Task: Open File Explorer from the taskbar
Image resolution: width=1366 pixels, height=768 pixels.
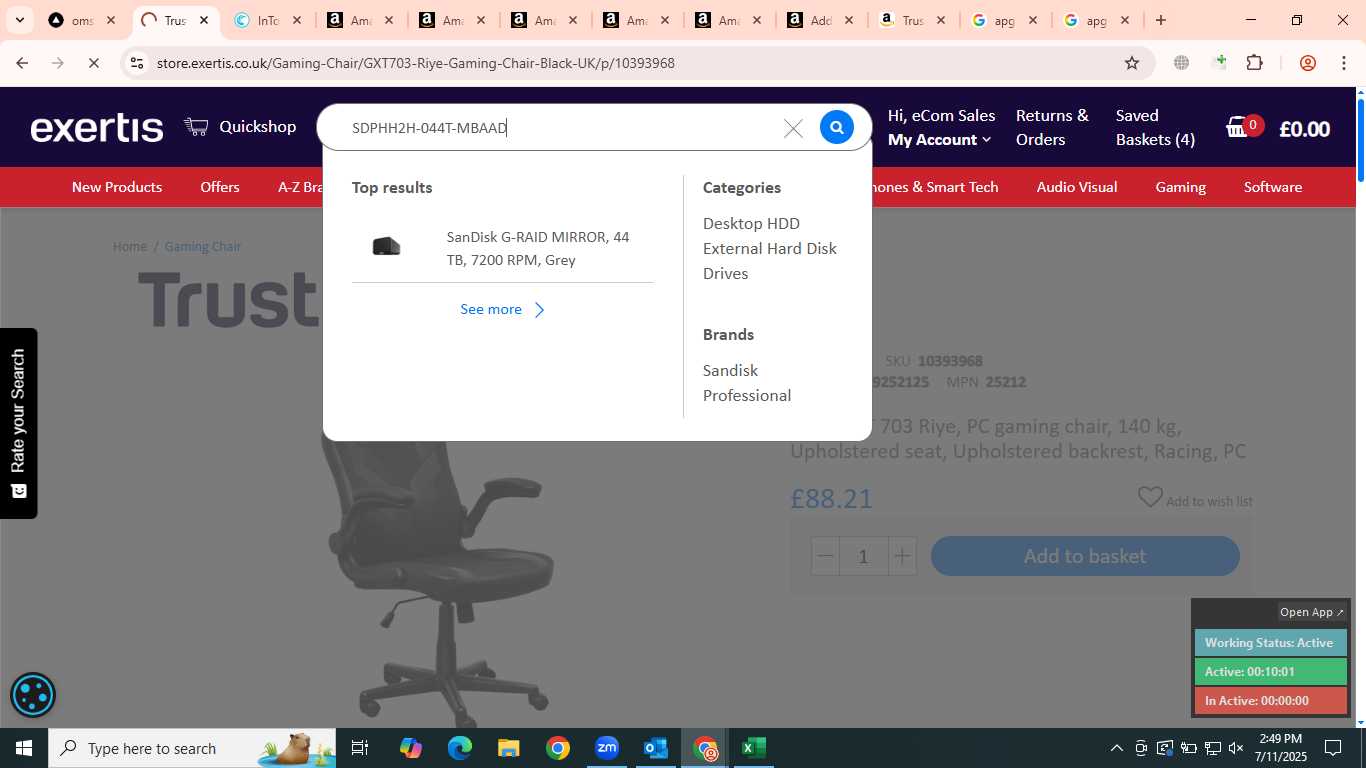Action: 509,748
